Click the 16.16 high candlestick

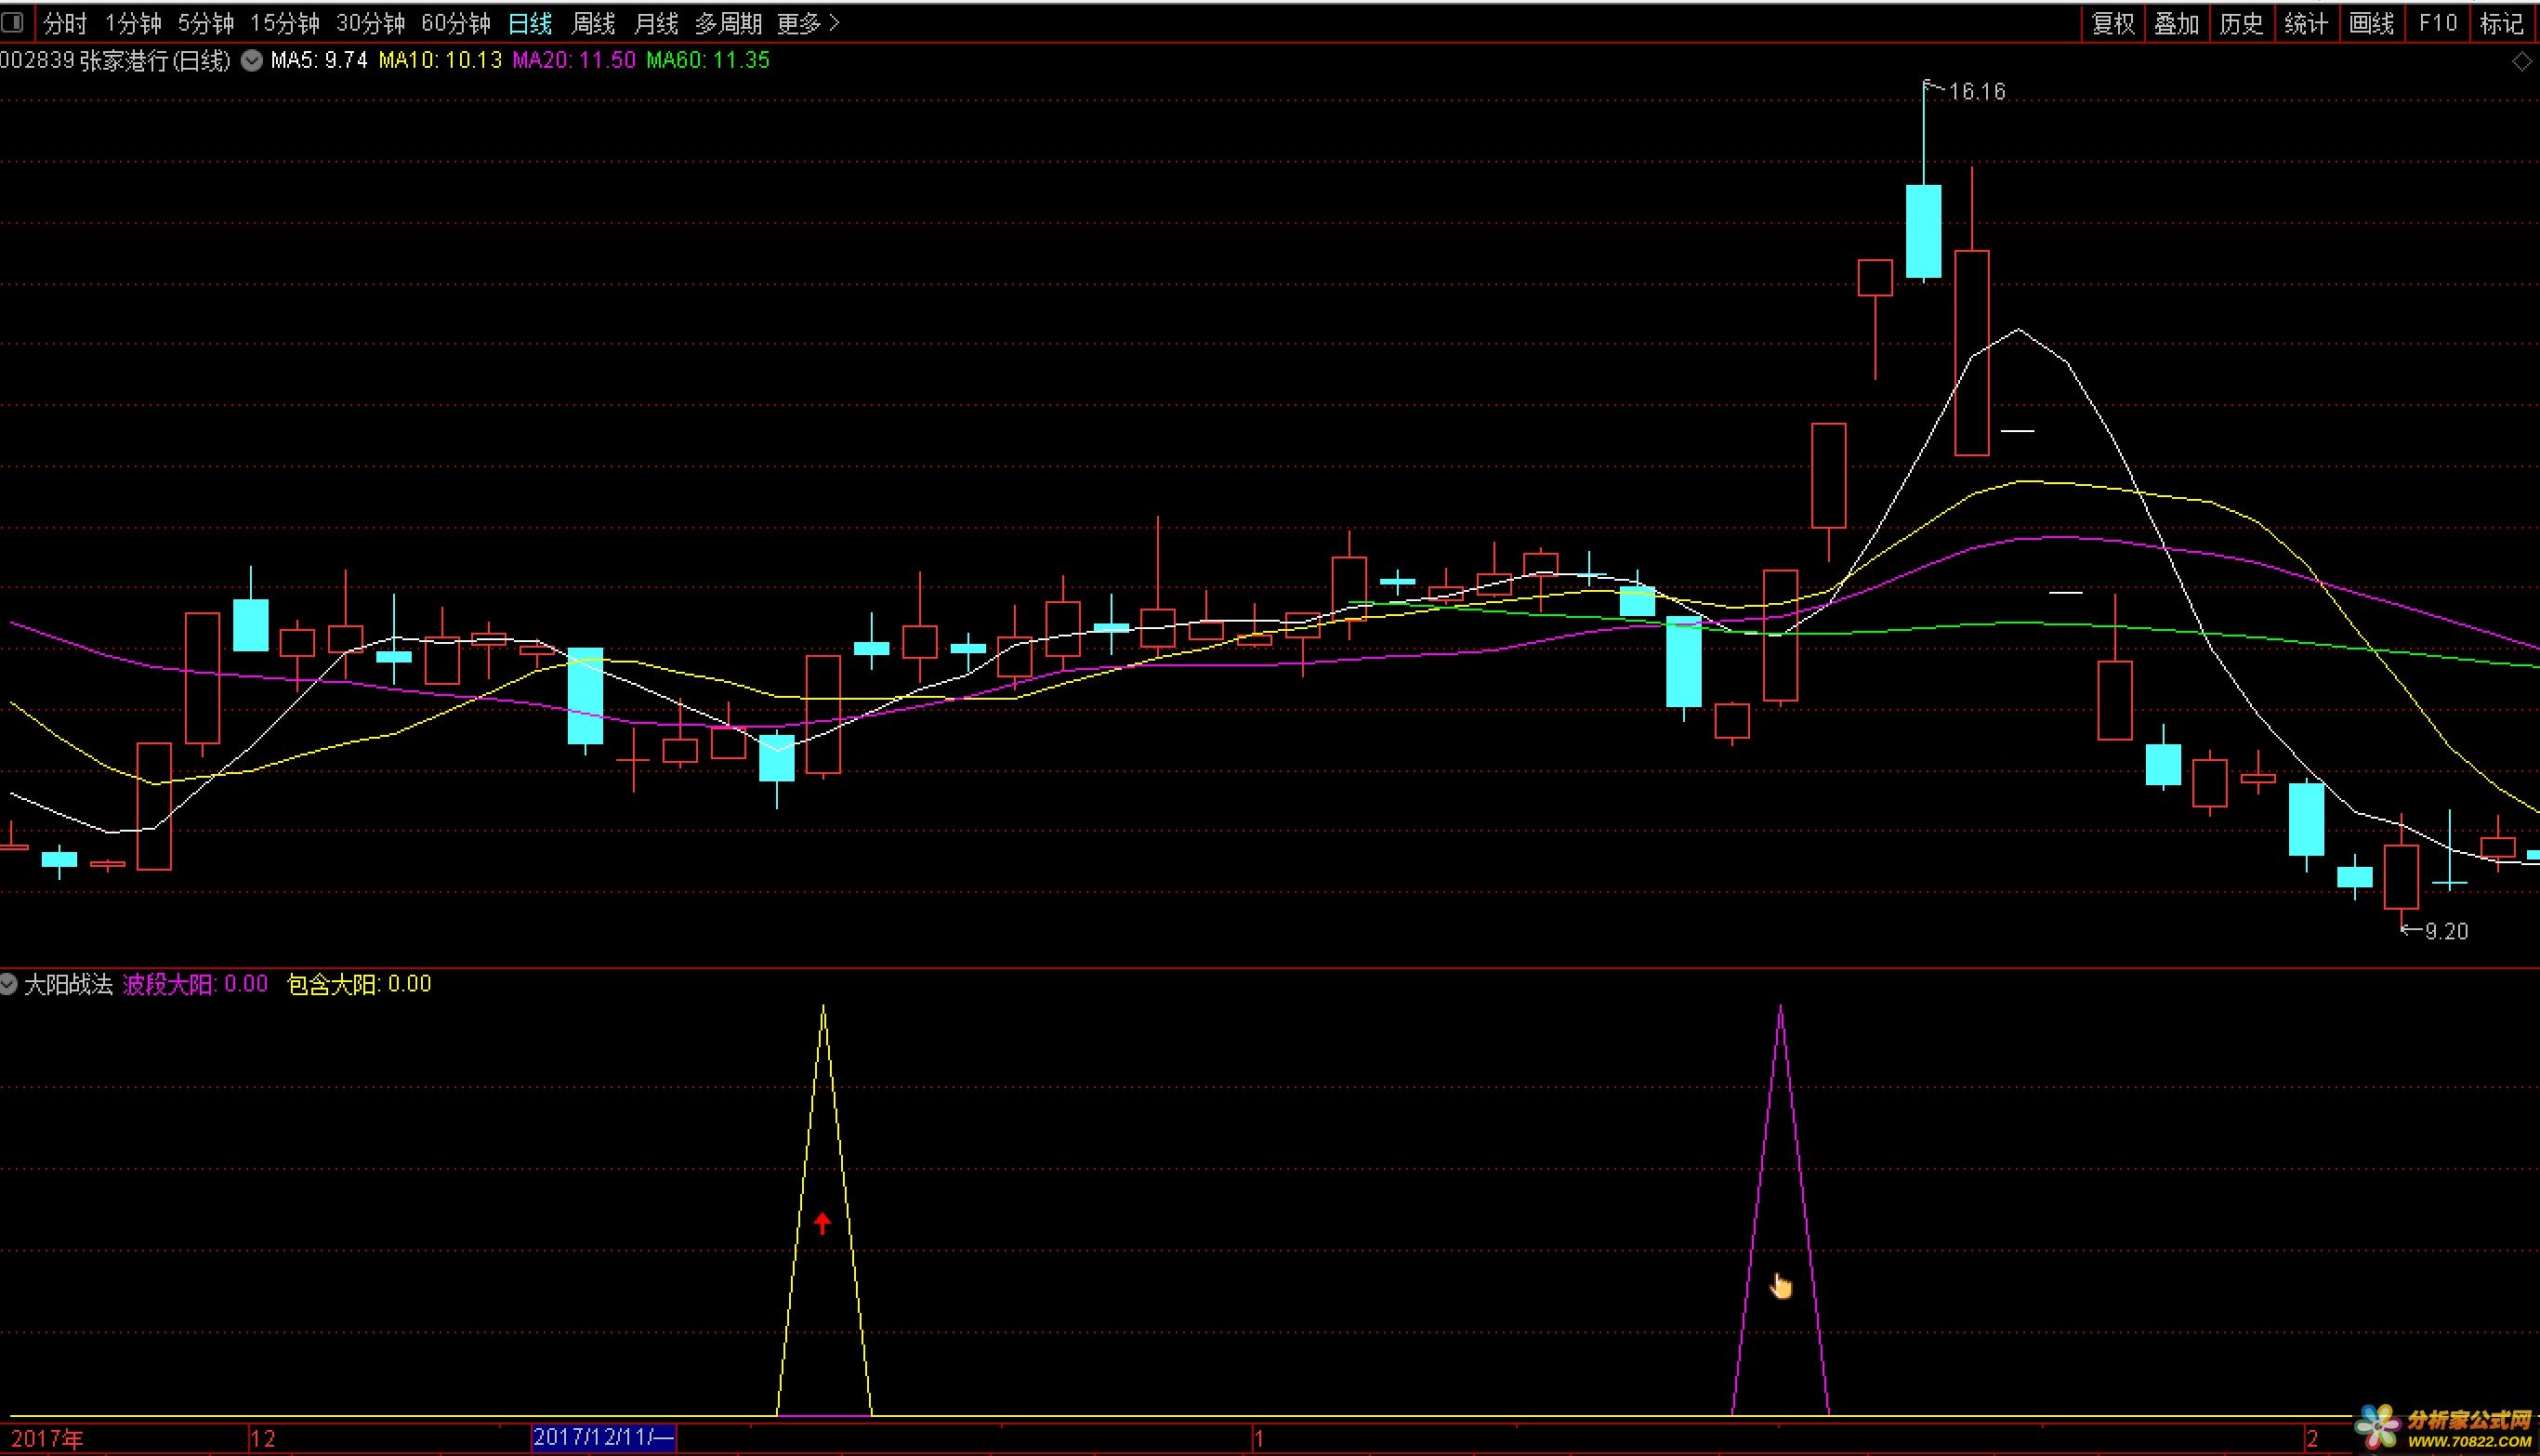point(1923,231)
